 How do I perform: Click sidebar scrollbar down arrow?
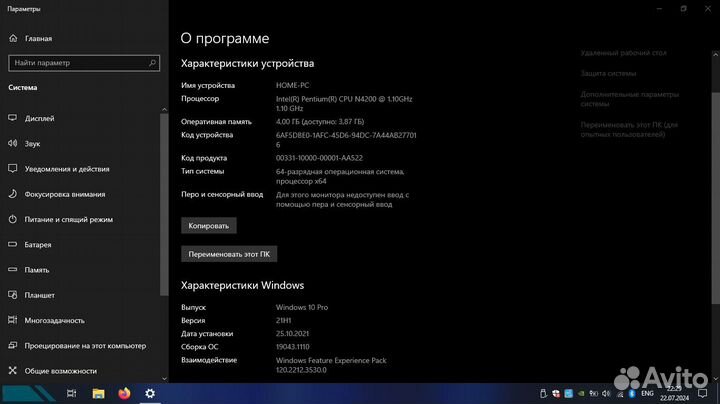click(x=164, y=379)
